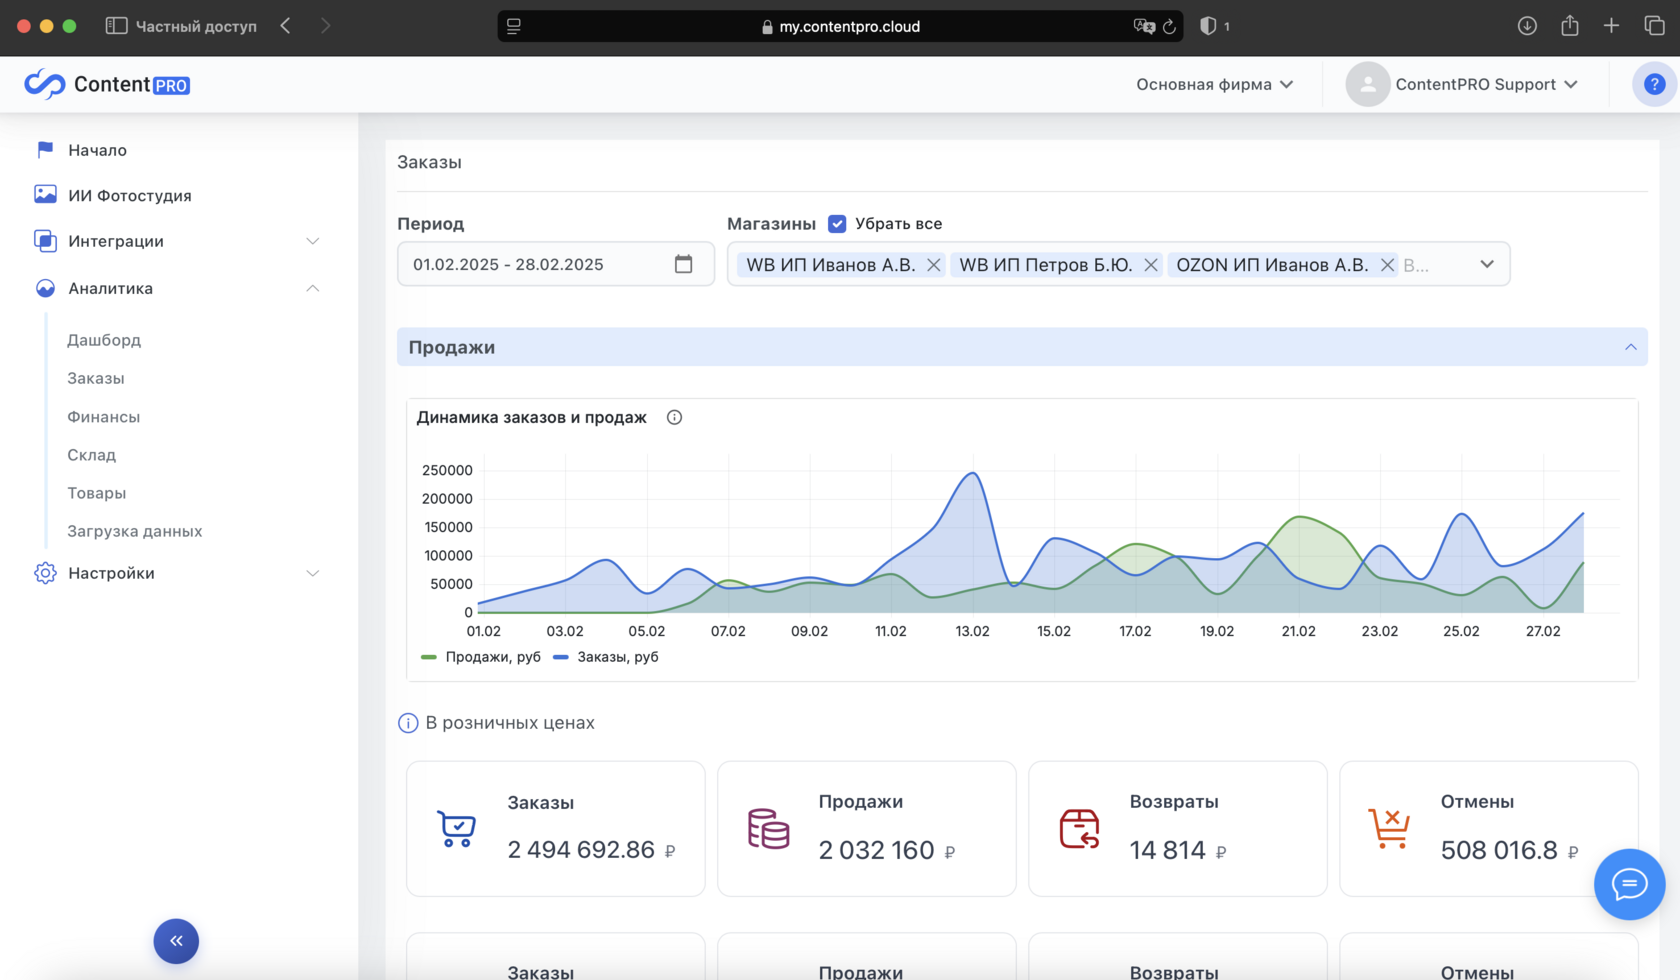Collapse sidebar with double-chevron button
The width and height of the screenshot is (1680, 980).
(x=176, y=941)
